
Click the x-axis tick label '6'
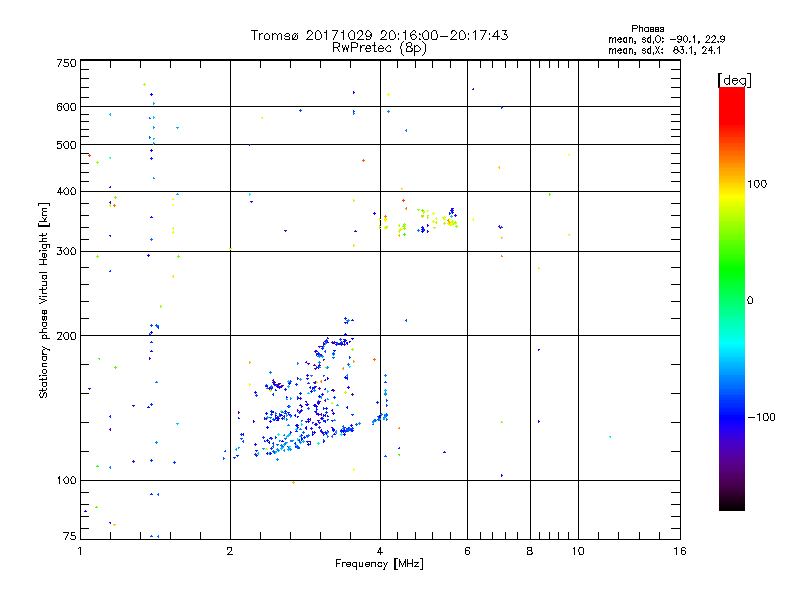pos(467,551)
